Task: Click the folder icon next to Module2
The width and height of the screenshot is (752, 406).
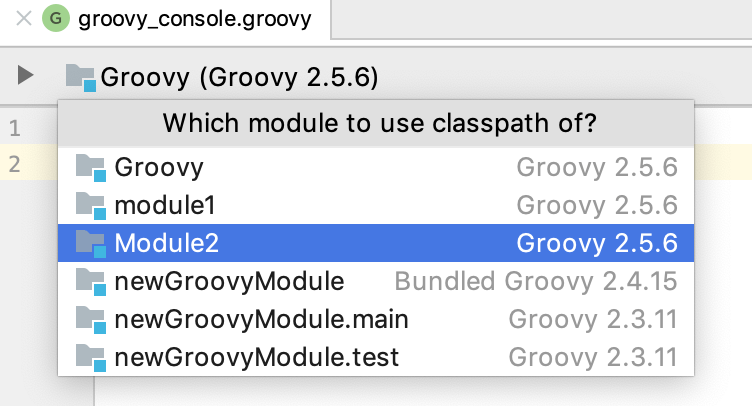Action: click(92, 244)
